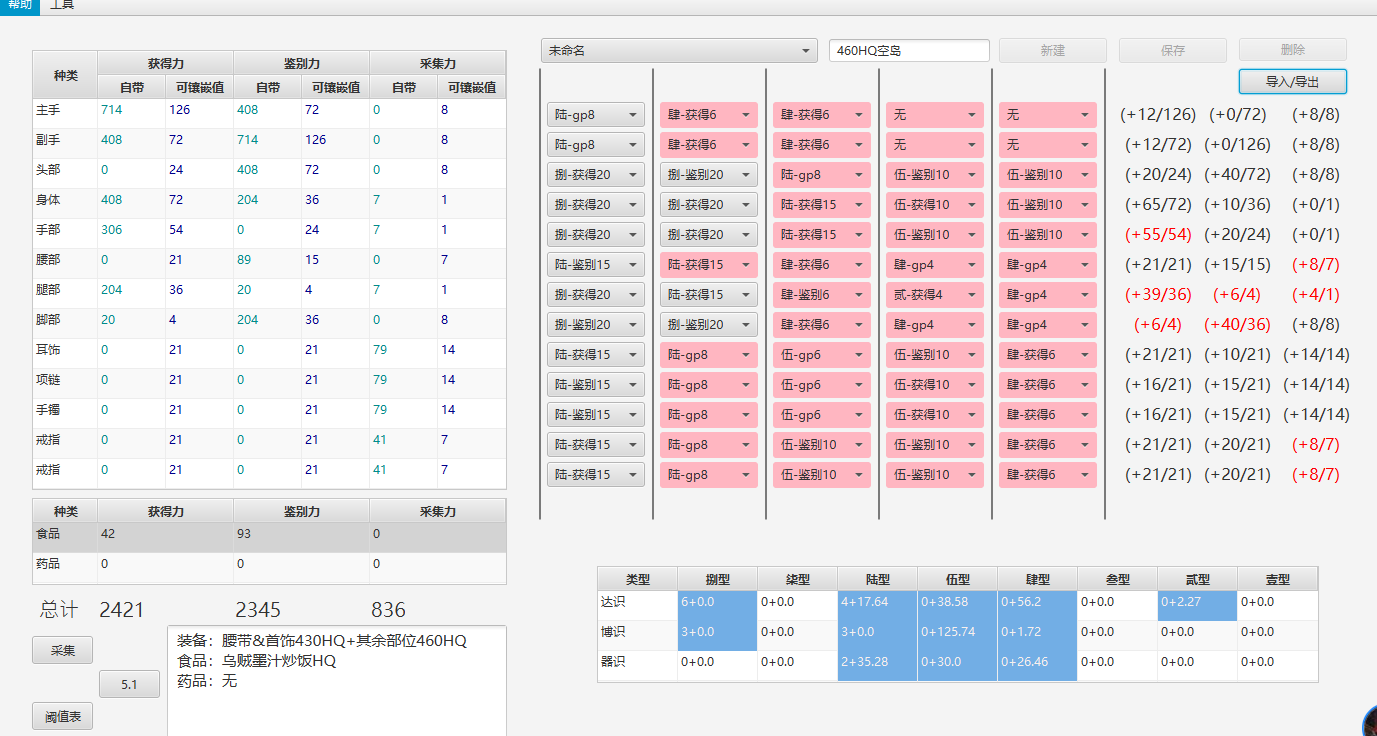Click the 4+17.64 cell in materia table
1377x736 pixels.
pyautogui.click(x=877, y=603)
